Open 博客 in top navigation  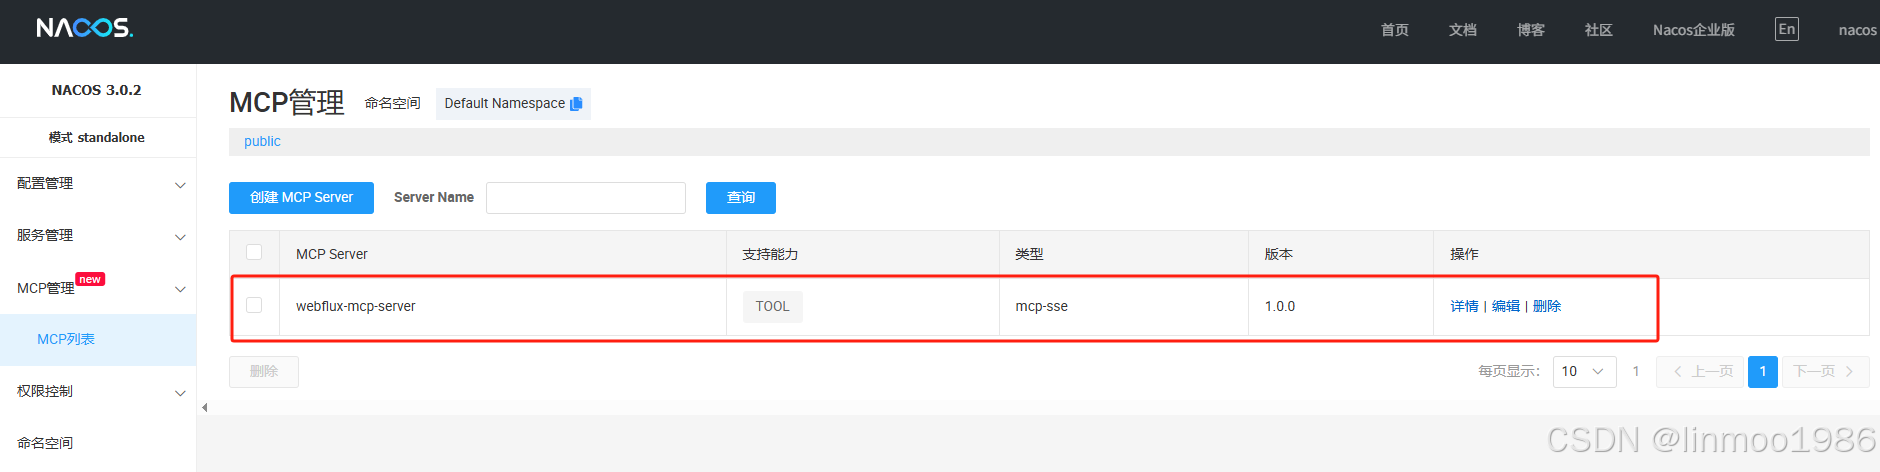click(x=1531, y=30)
